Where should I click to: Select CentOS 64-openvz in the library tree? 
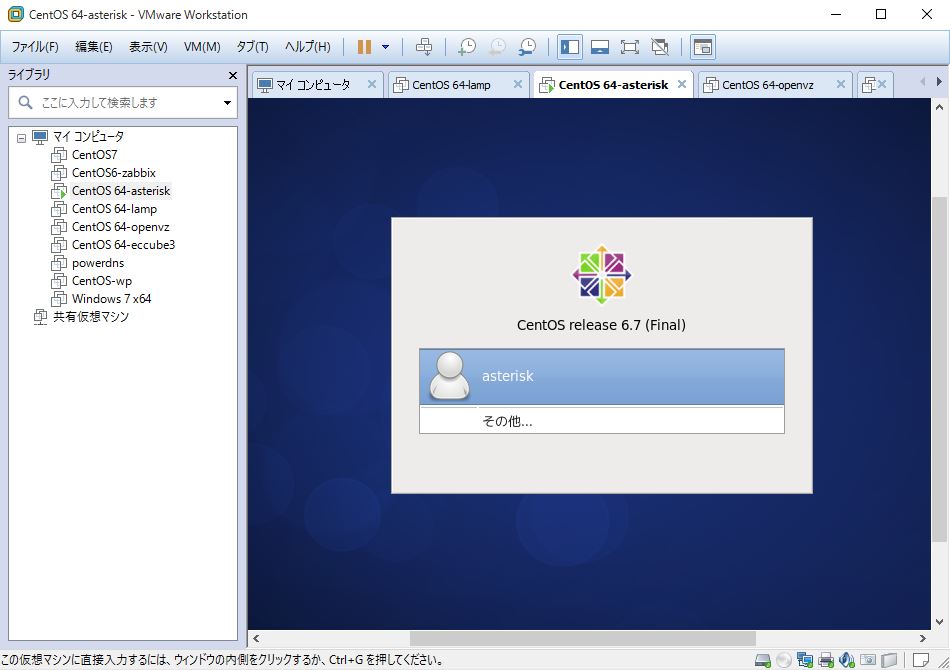tap(121, 227)
